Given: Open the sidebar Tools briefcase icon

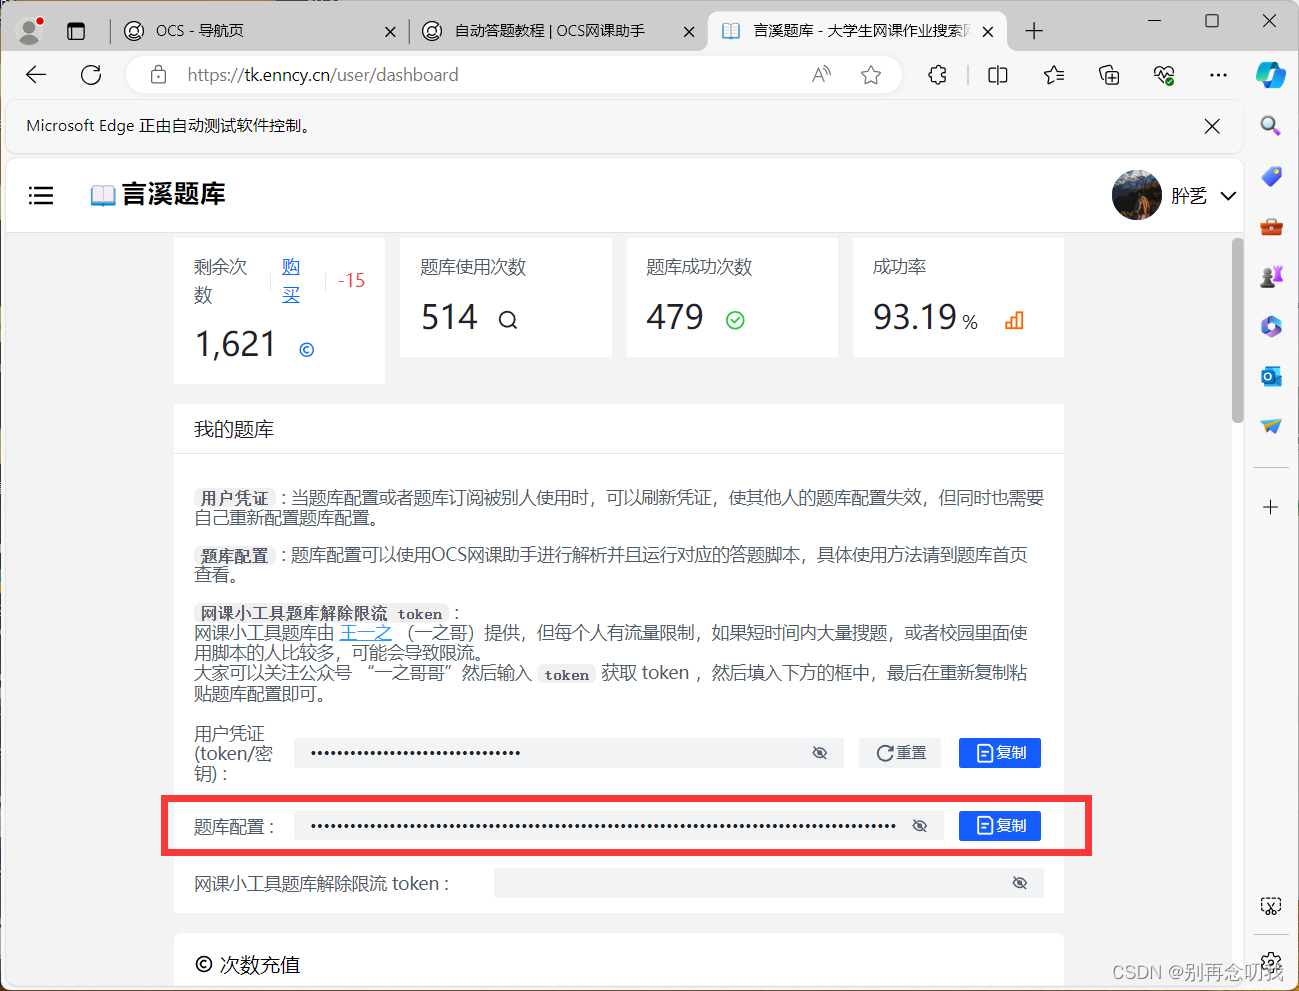Looking at the screenshot, I should pos(1271,227).
